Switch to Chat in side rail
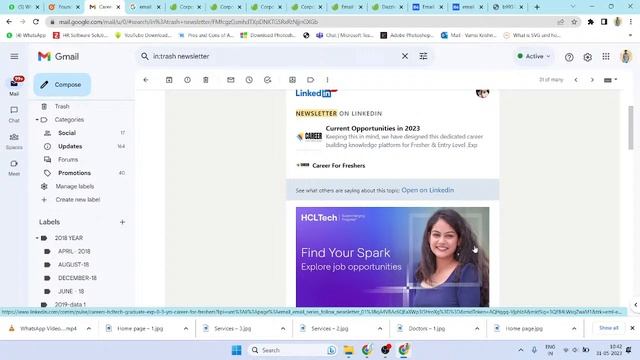Image resolution: width=640 pixels, height=360 pixels. 14,114
